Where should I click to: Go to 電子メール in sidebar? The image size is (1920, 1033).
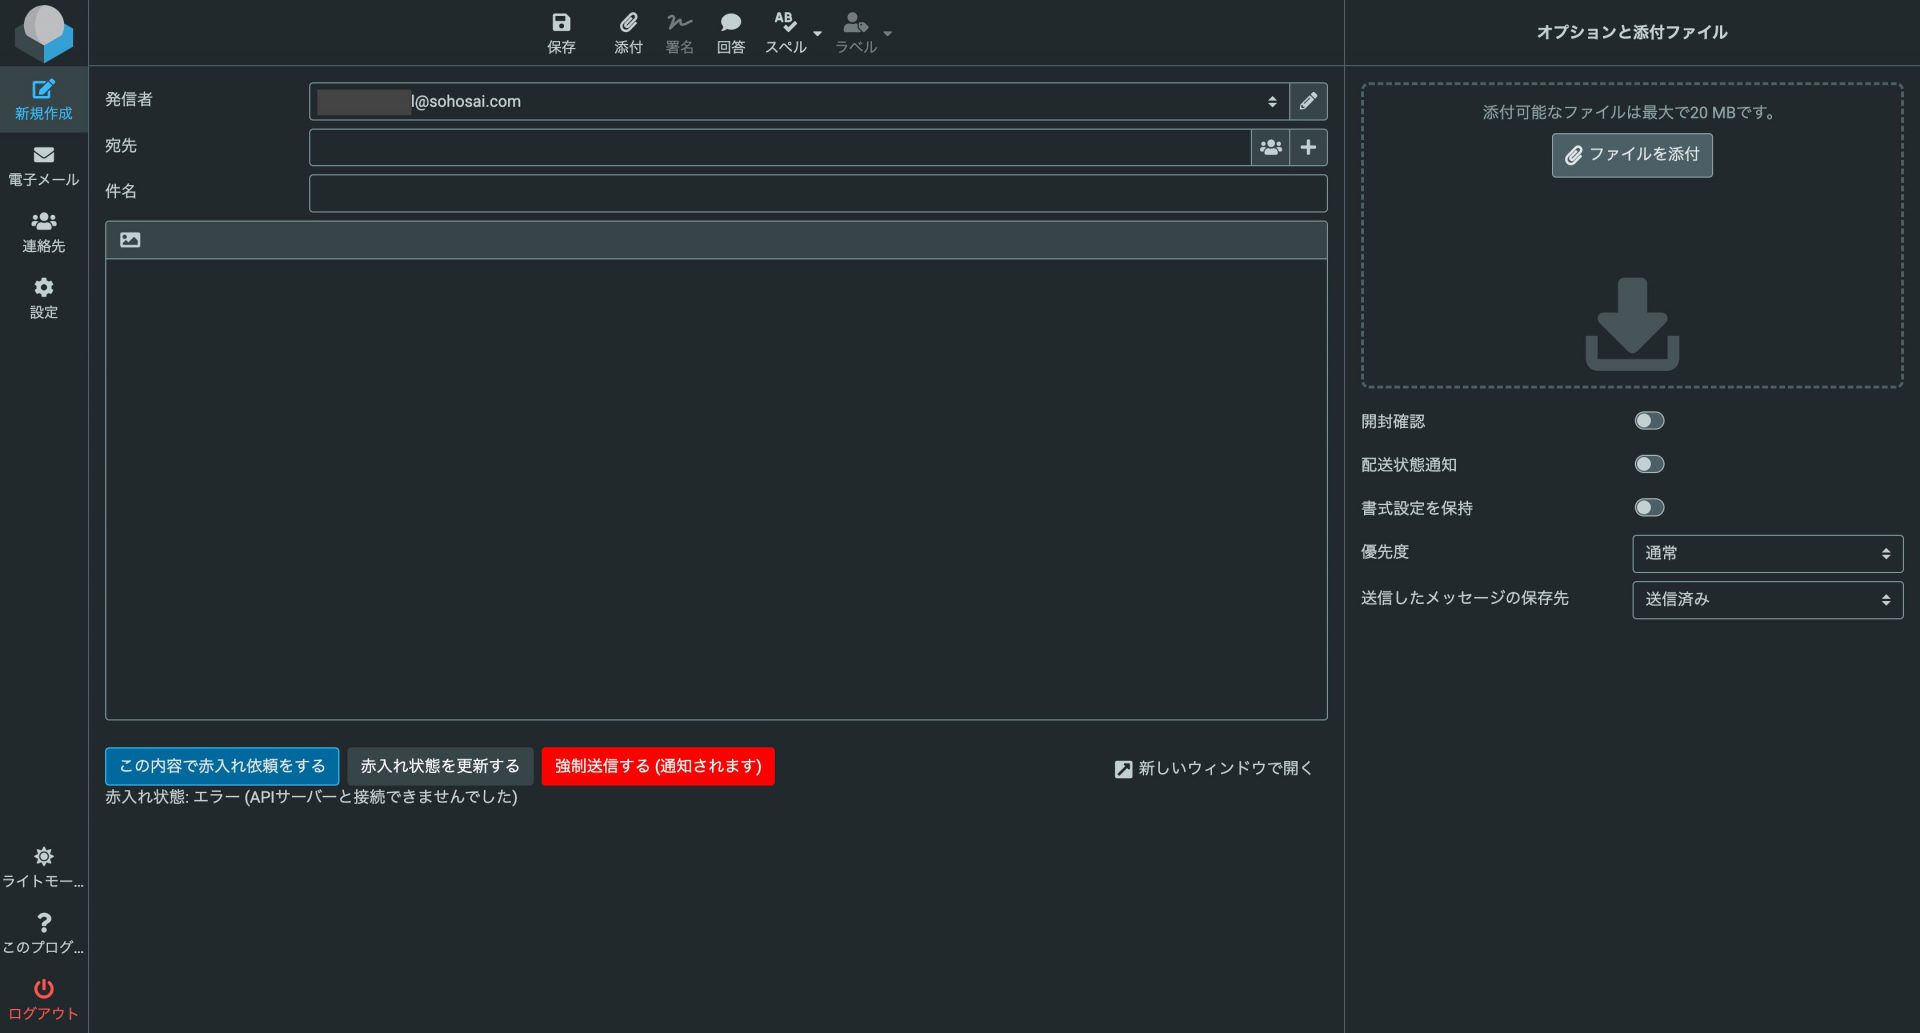click(43, 165)
